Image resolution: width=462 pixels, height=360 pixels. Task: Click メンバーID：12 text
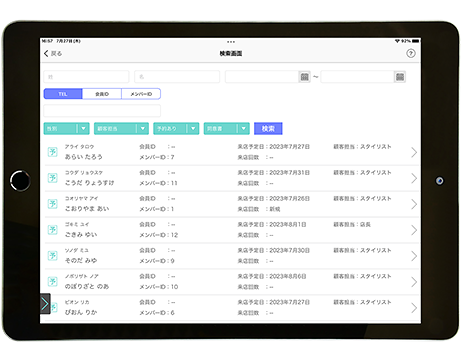[159, 235]
